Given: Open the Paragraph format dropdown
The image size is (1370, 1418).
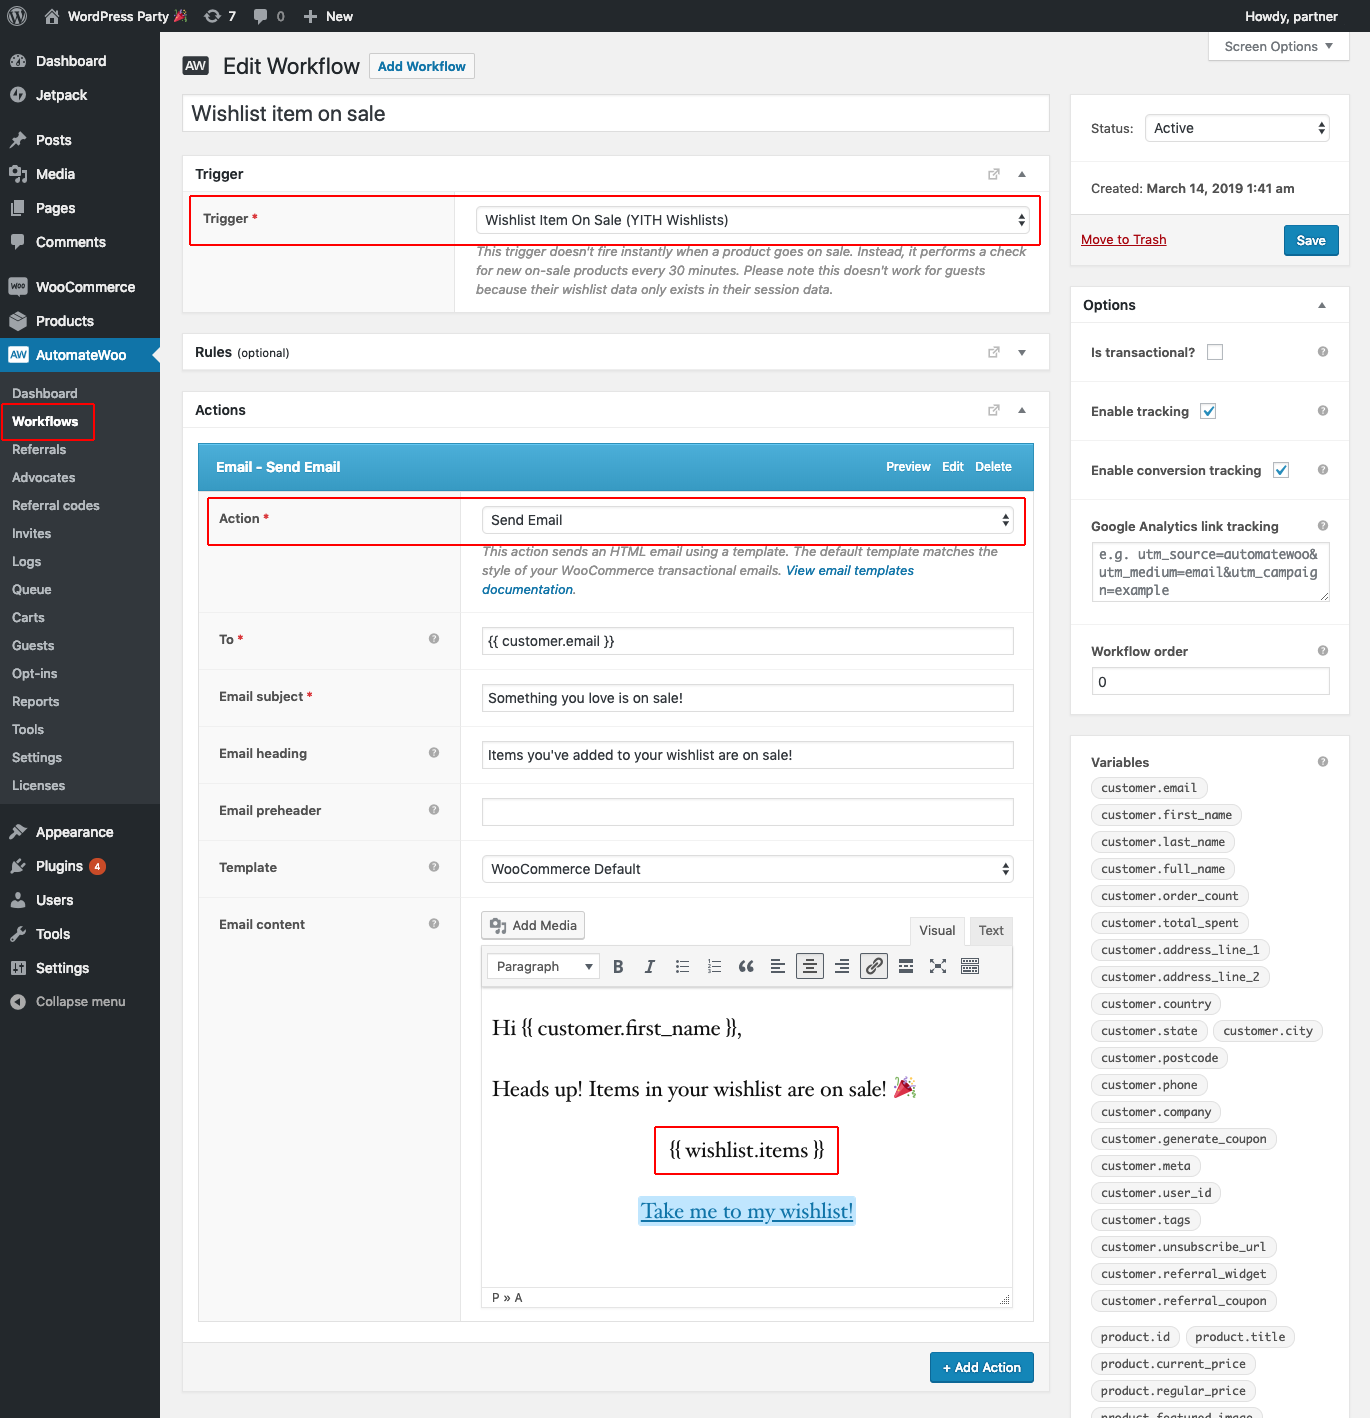Looking at the screenshot, I should tap(543, 966).
